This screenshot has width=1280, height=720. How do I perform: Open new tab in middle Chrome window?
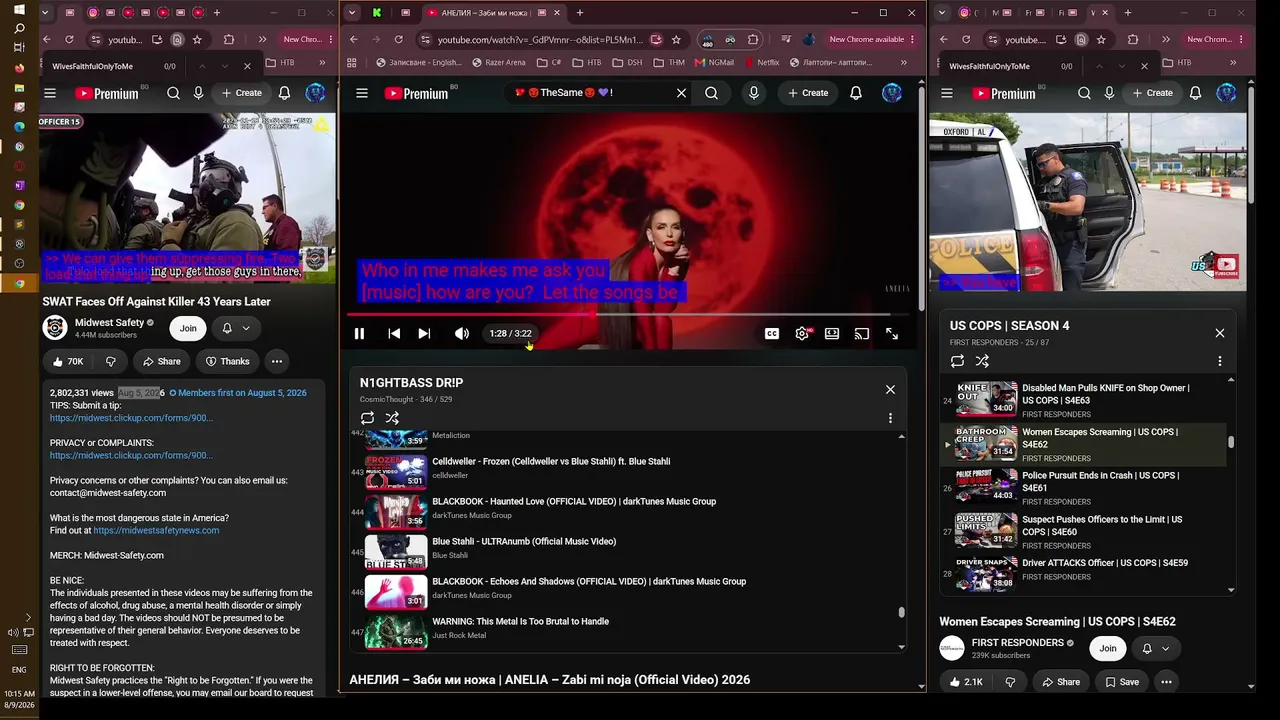[x=580, y=13]
